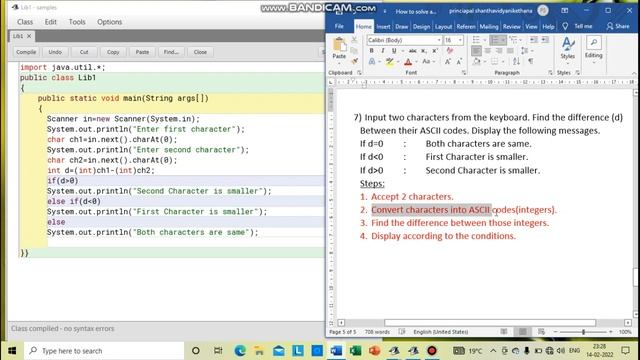Open the File tab in Word

click(339, 27)
